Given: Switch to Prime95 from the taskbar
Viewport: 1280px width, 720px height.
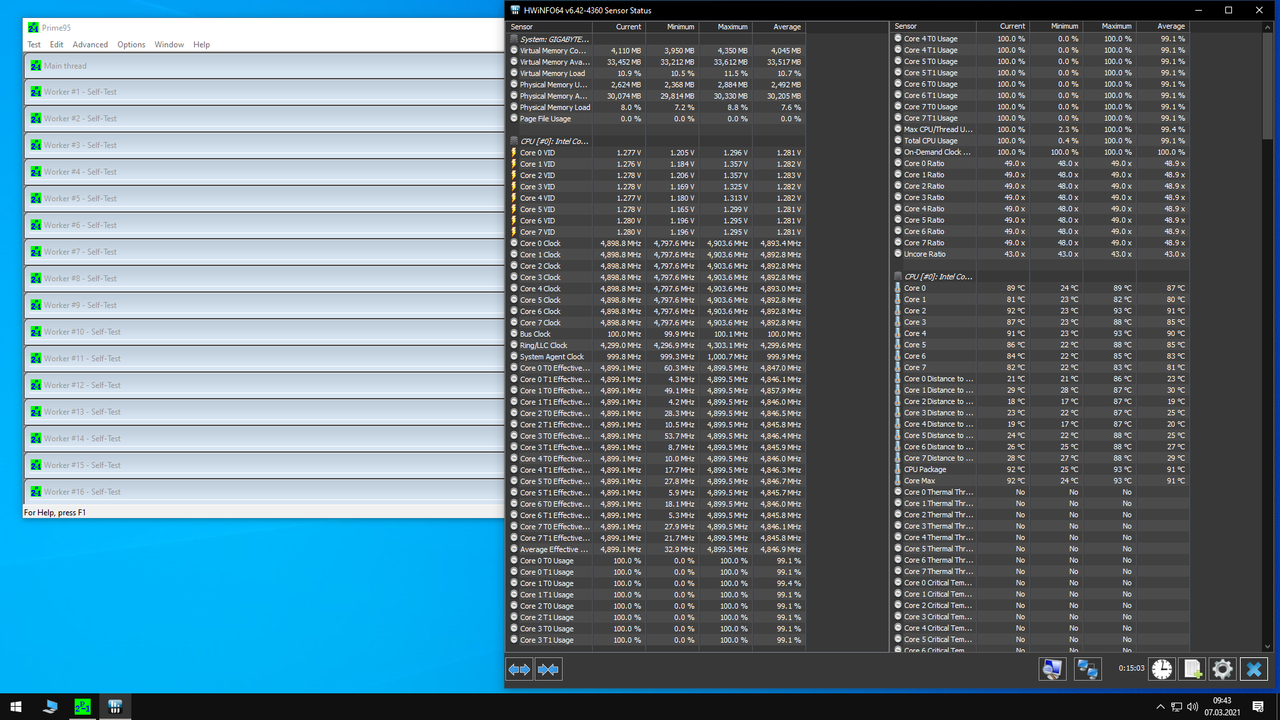Looking at the screenshot, I should point(83,707).
